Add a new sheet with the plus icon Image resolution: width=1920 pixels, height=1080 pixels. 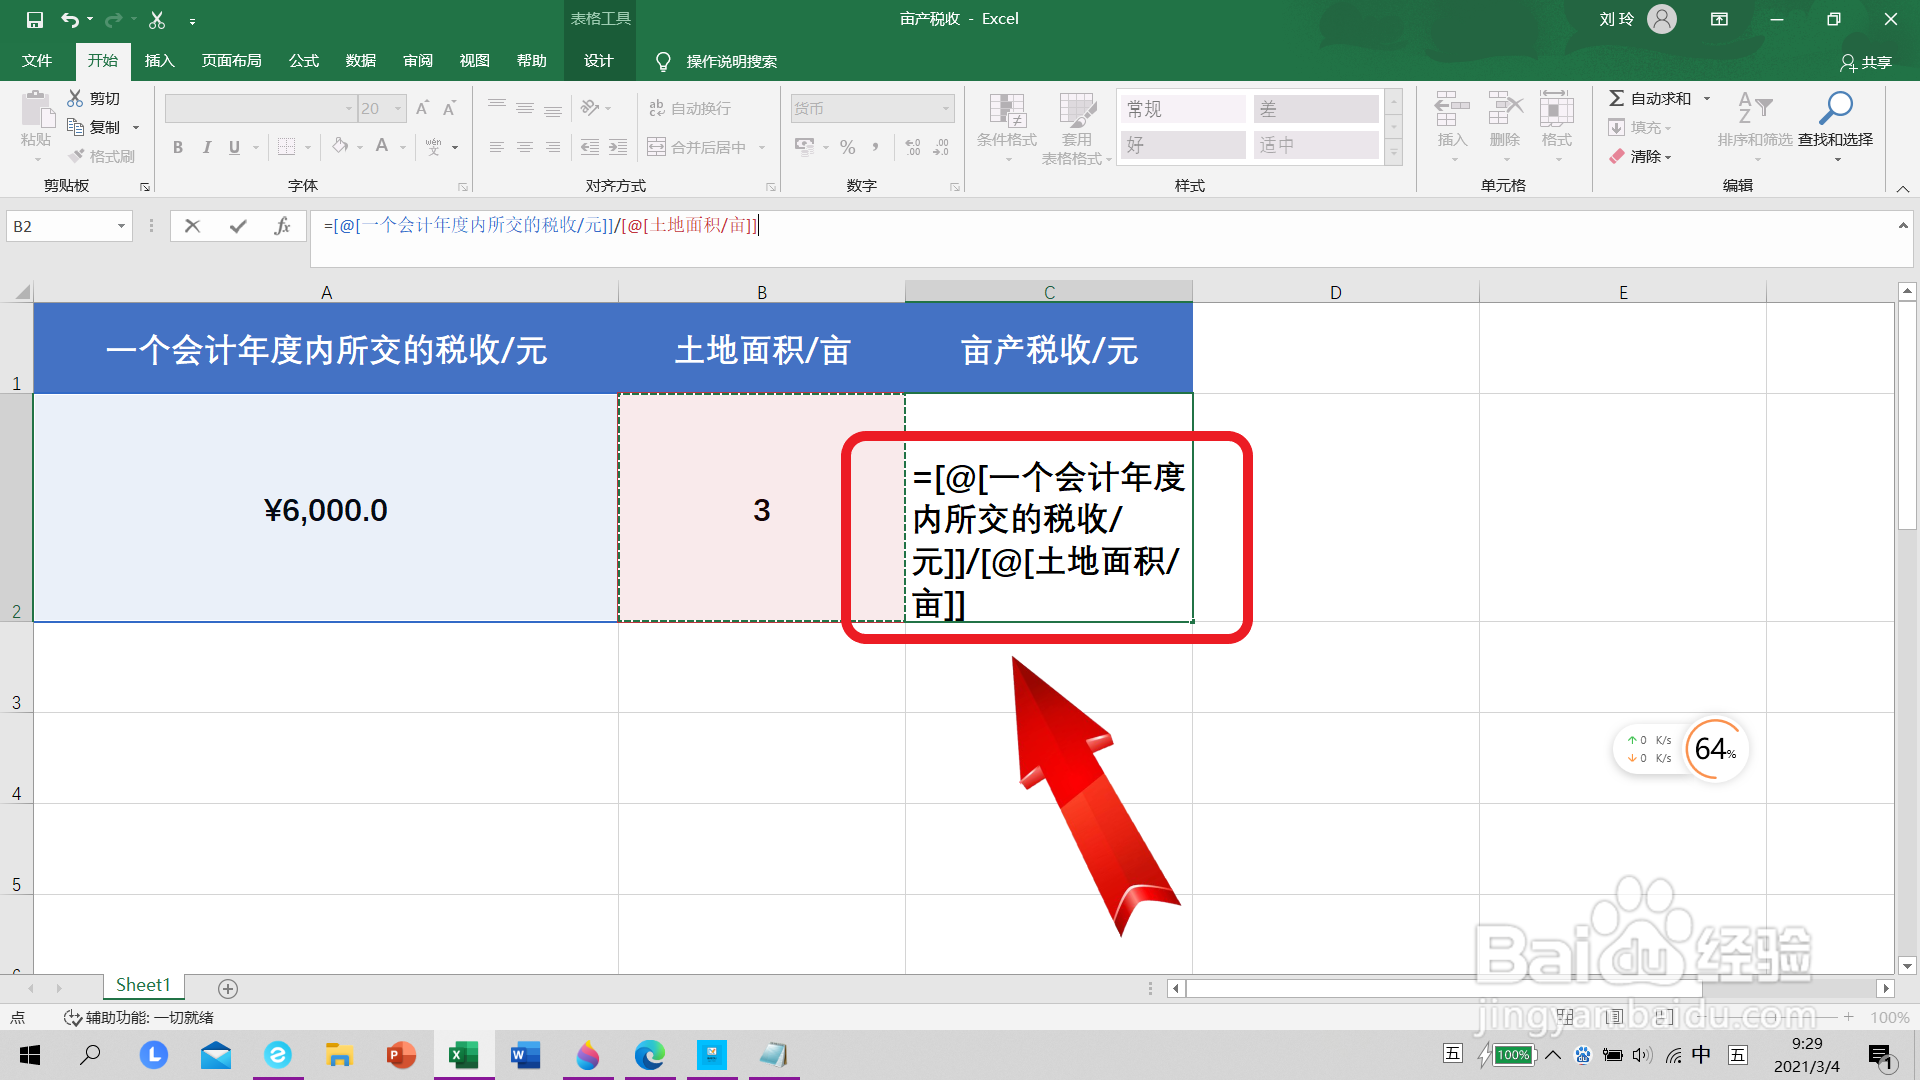click(228, 988)
